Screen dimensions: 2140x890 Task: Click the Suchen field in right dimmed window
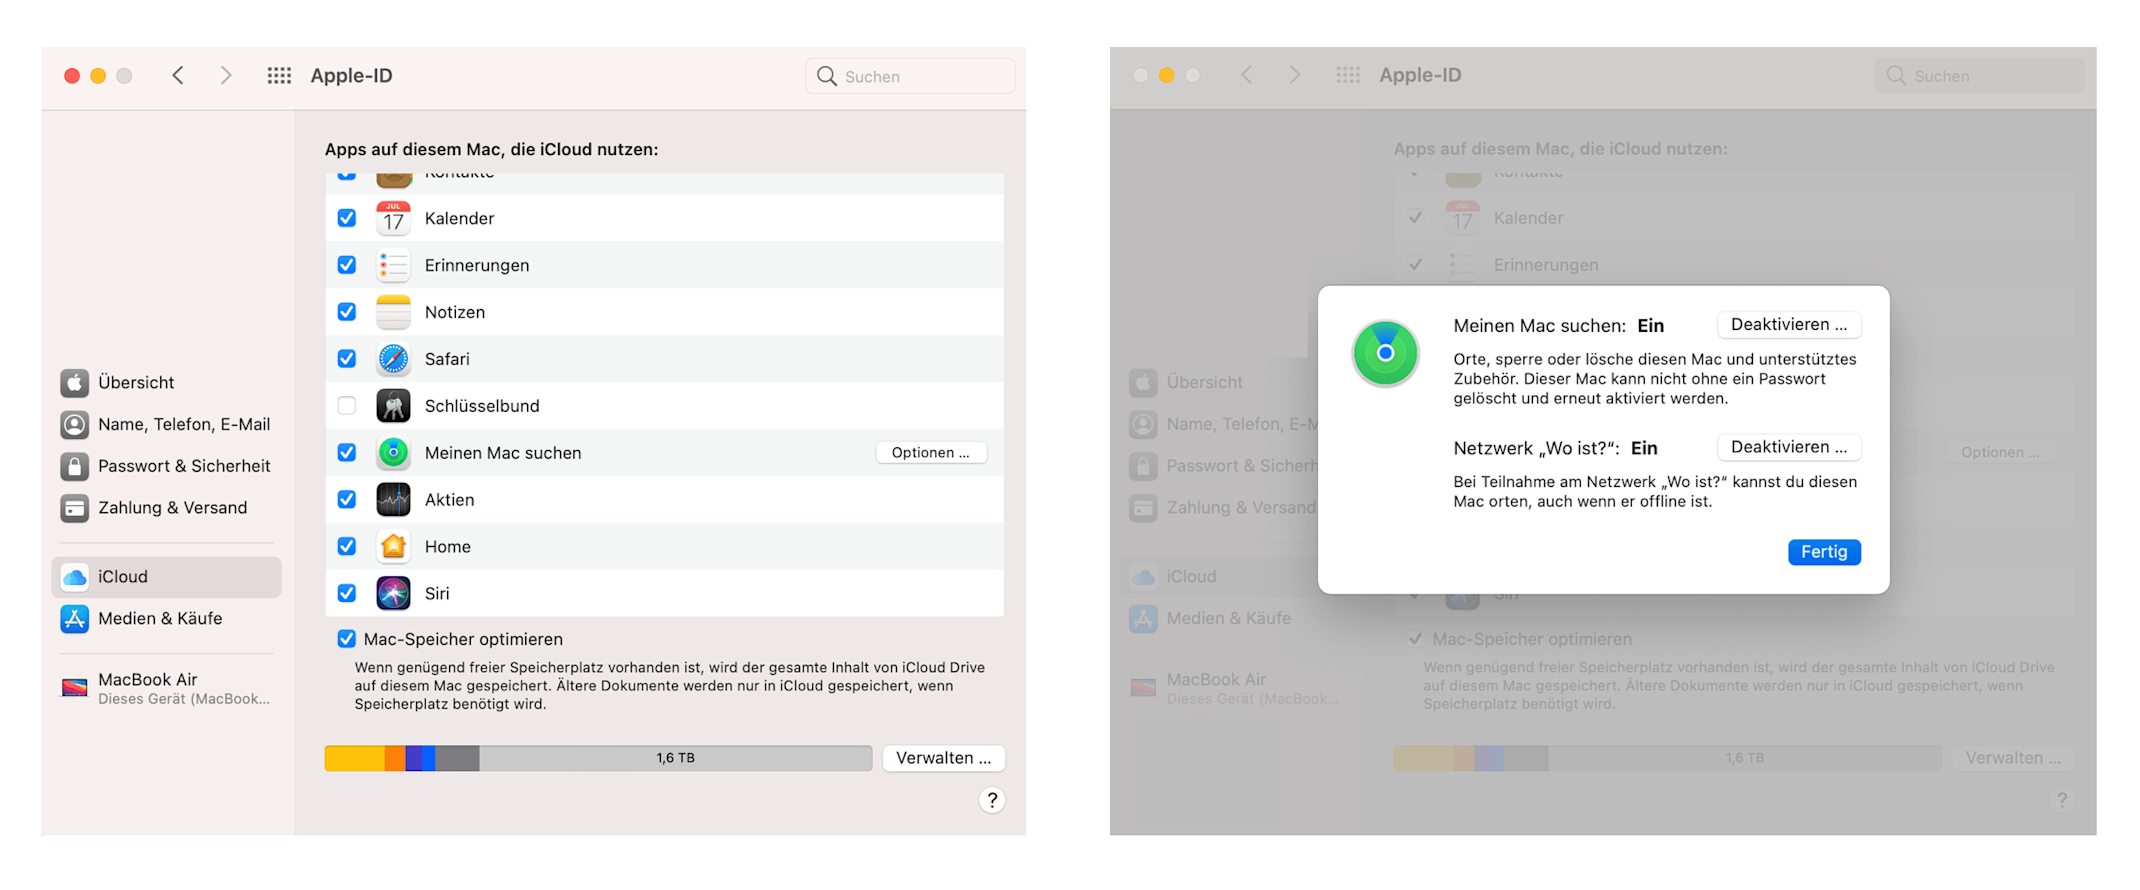click(x=1980, y=76)
